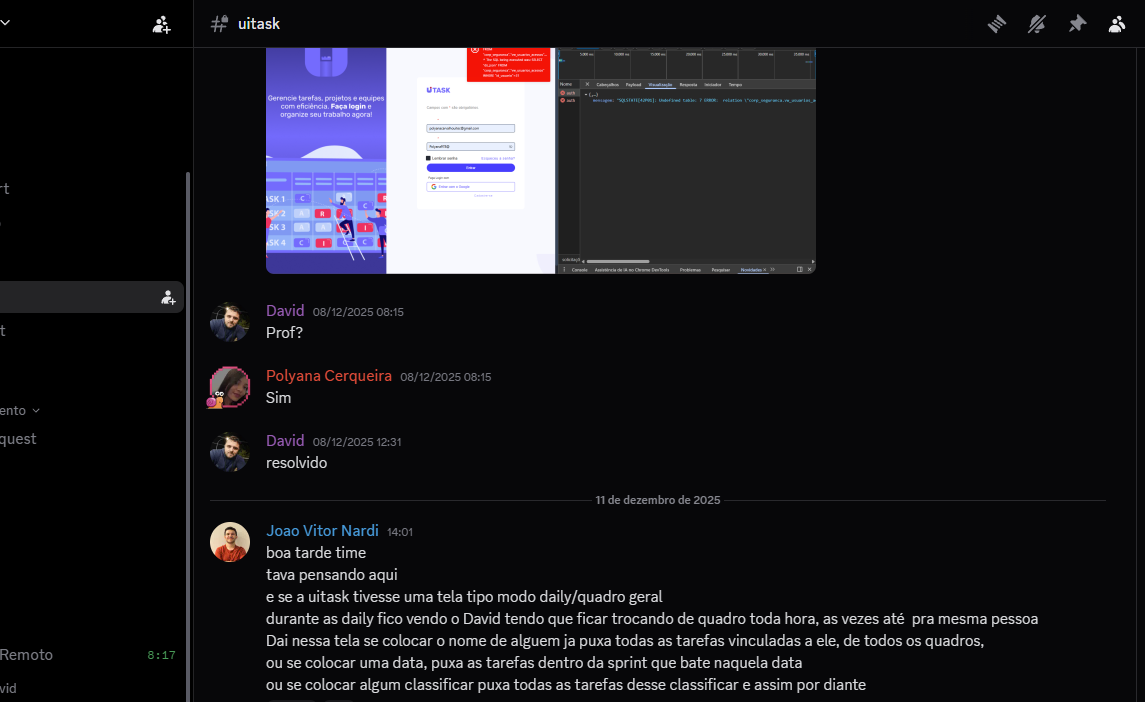Screen dimensions: 1145x702
Task: Click David's name on 'resolvido' message
Action: [x=284, y=440]
